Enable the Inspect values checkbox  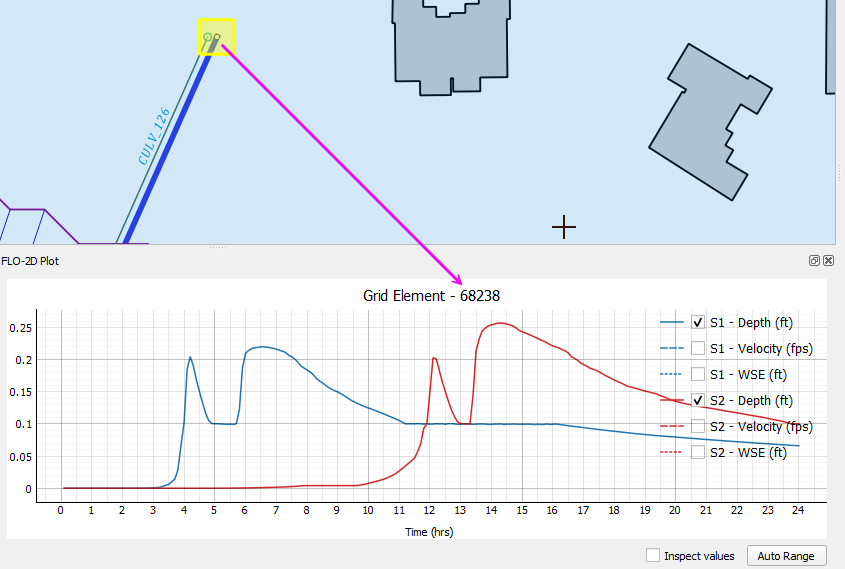coord(653,556)
